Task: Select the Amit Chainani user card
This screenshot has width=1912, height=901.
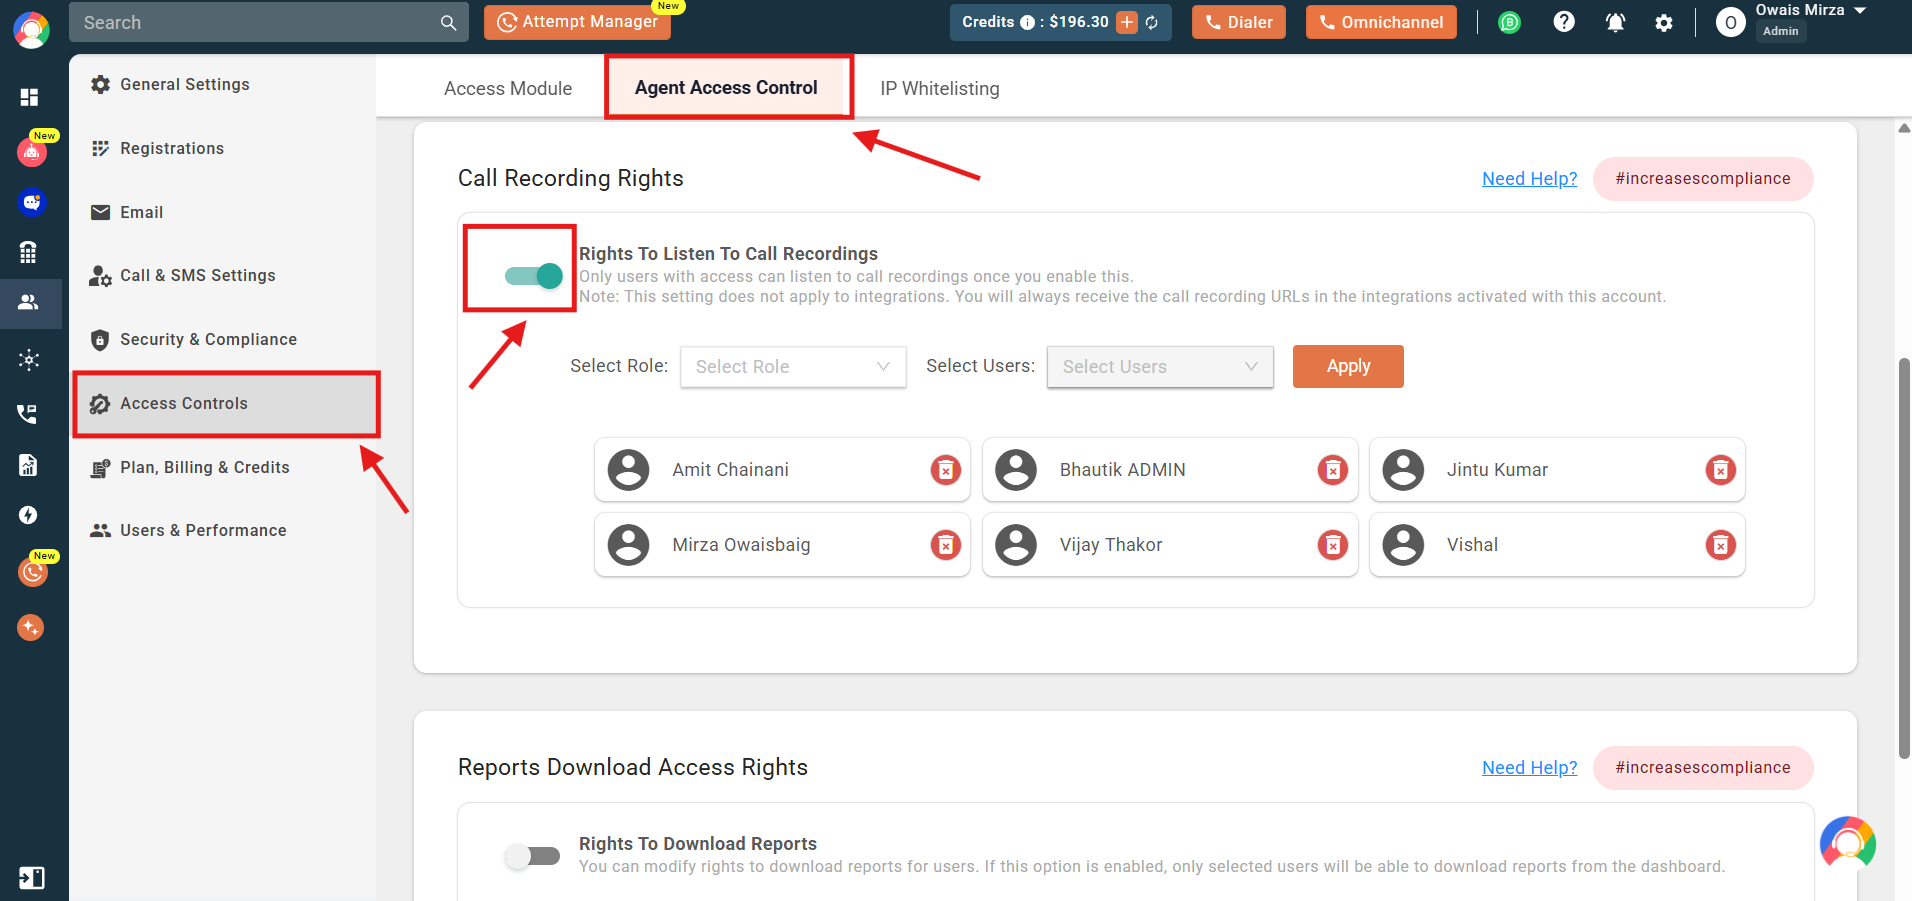Action: click(x=782, y=470)
